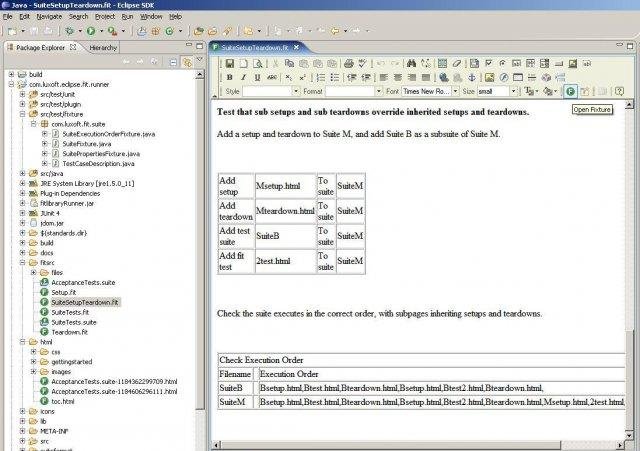Click the Debug icon in main toolbar

70,31
